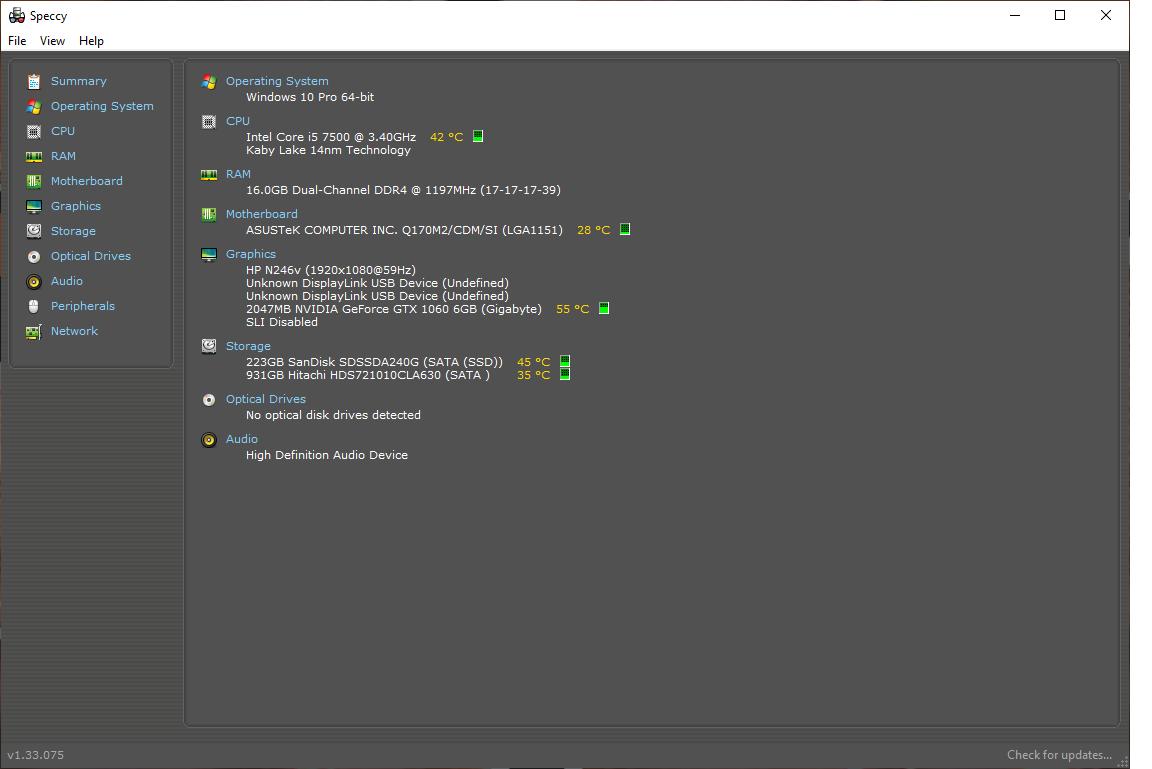This screenshot has height=769, width=1152.
Task: Click "Intel Core i5 7500 @ 3.40GHz" text
Action: click(x=331, y=137)
